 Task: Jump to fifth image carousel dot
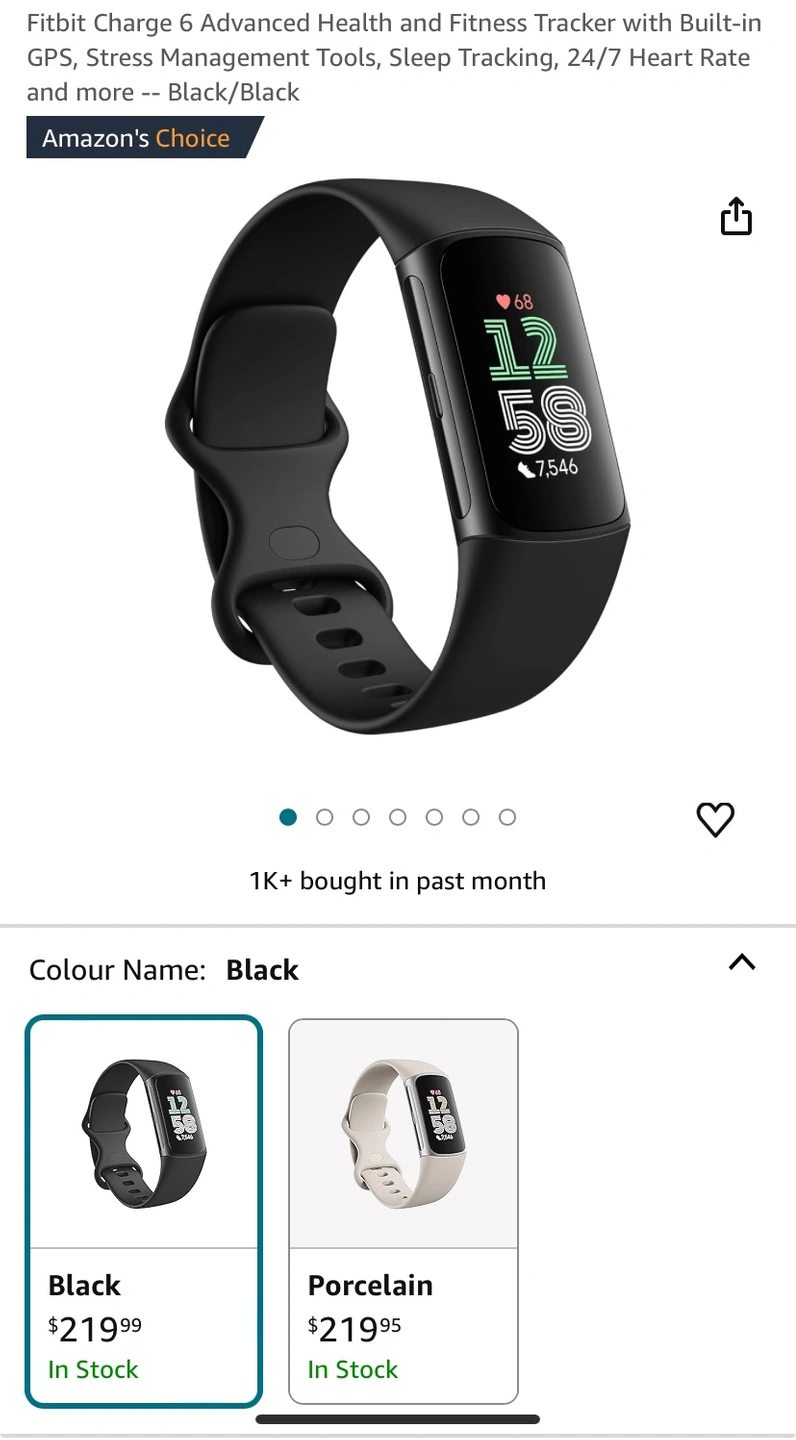(x=434, y=817)
